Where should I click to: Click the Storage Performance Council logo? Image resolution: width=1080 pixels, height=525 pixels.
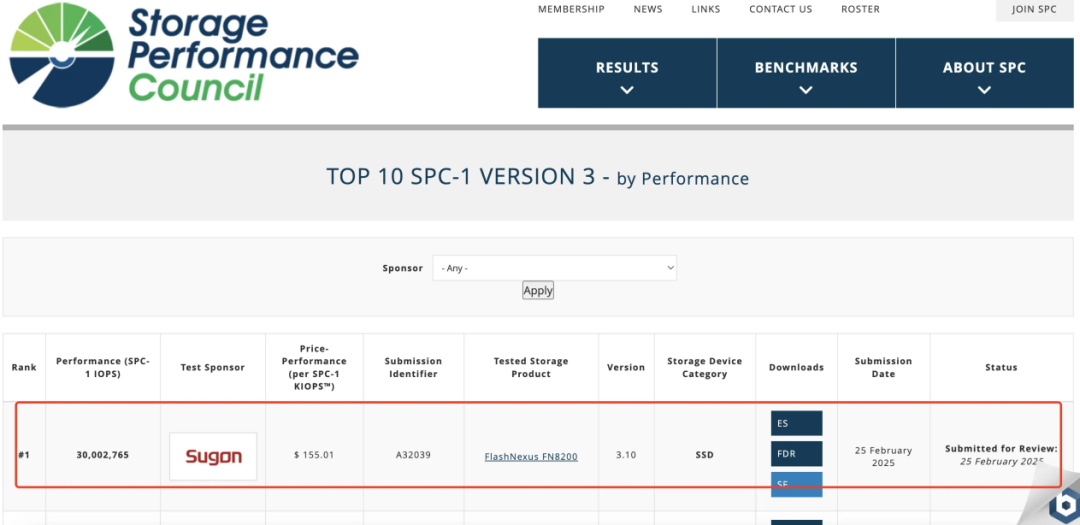point(183,55)
